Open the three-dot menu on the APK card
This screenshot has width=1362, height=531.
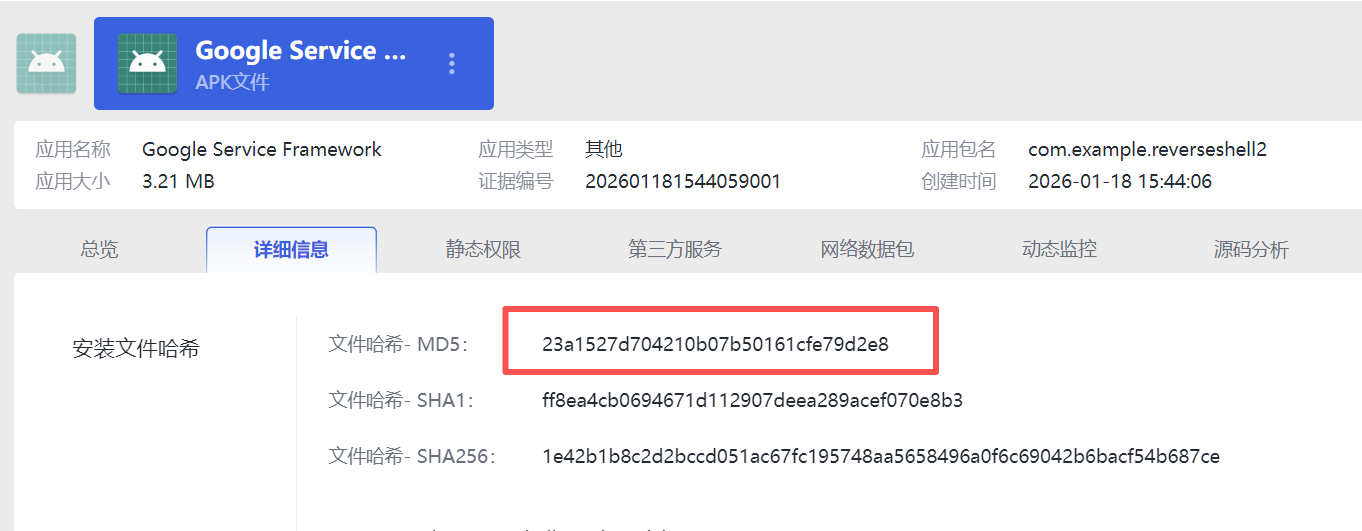[x=452, y=64]
